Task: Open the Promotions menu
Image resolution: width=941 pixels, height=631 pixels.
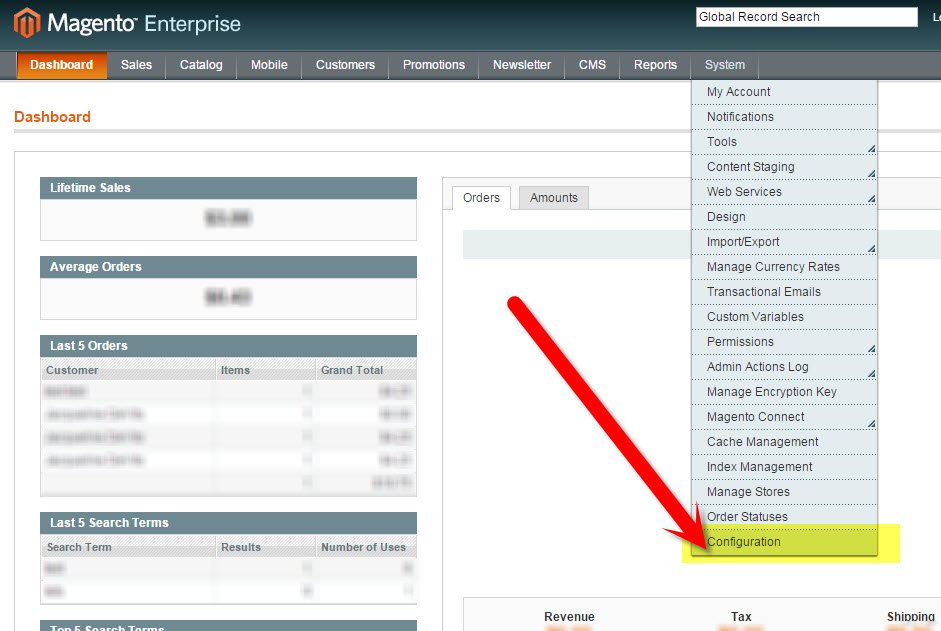Action: pos(433,65)
